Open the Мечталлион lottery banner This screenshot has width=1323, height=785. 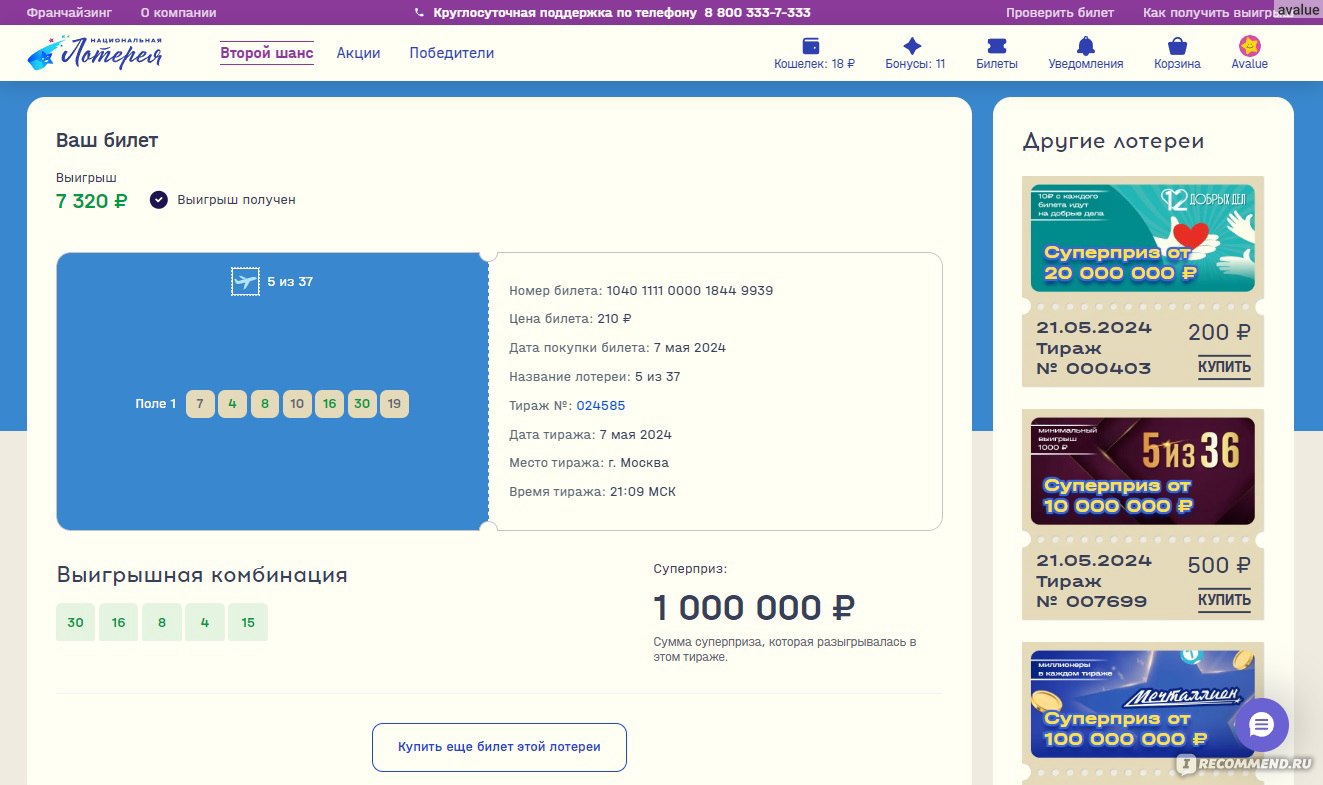tap(1143, 704)
